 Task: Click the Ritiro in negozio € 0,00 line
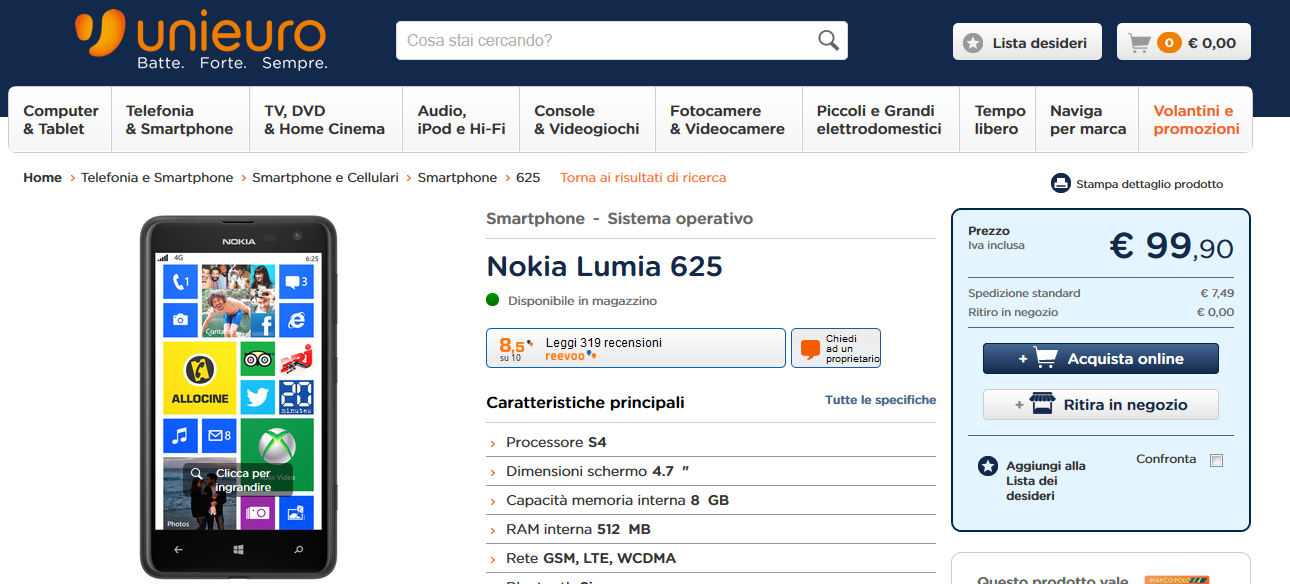(1101, 312)
